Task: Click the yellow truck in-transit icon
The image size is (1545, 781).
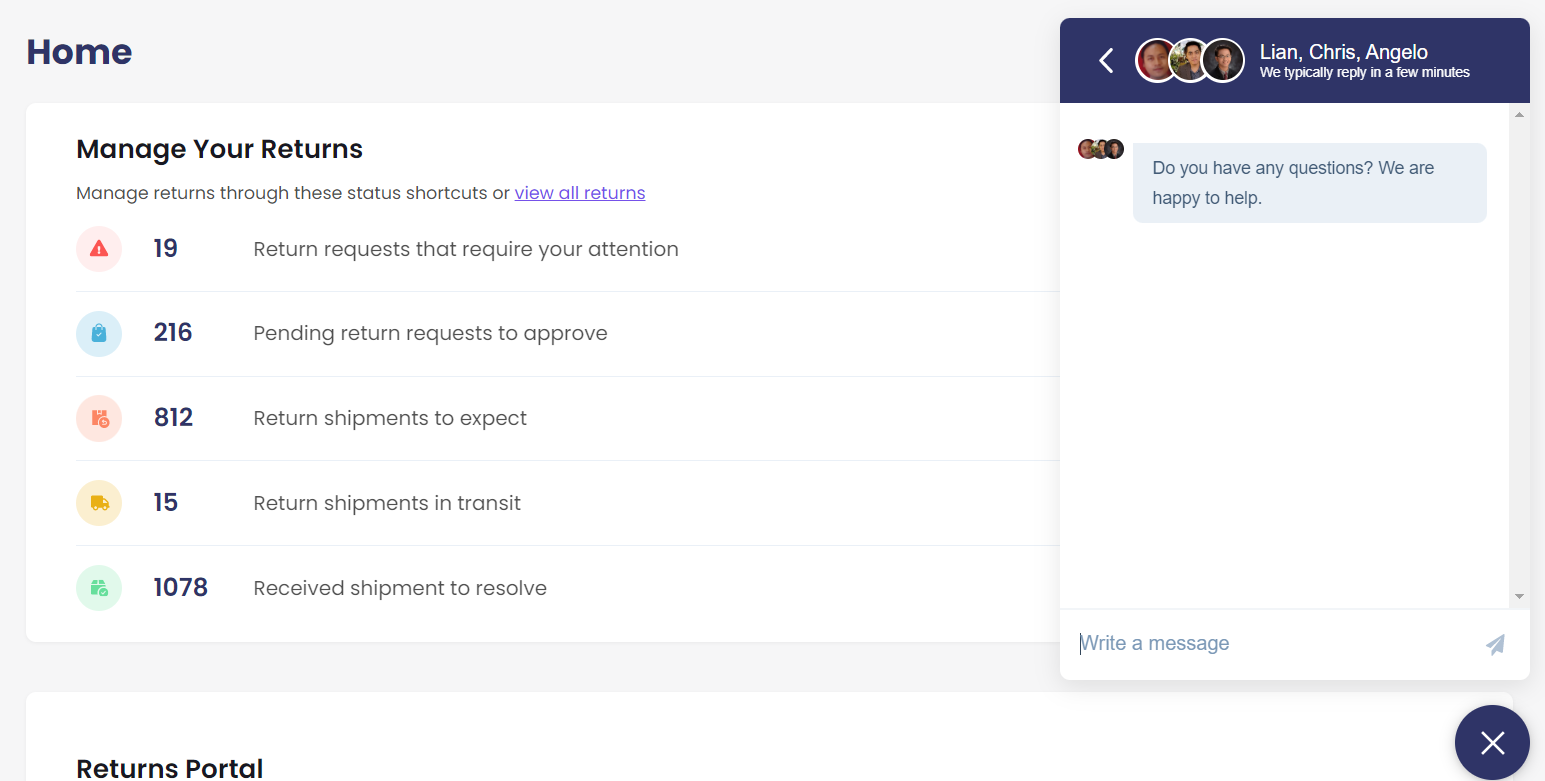Action: coord(99,503)
